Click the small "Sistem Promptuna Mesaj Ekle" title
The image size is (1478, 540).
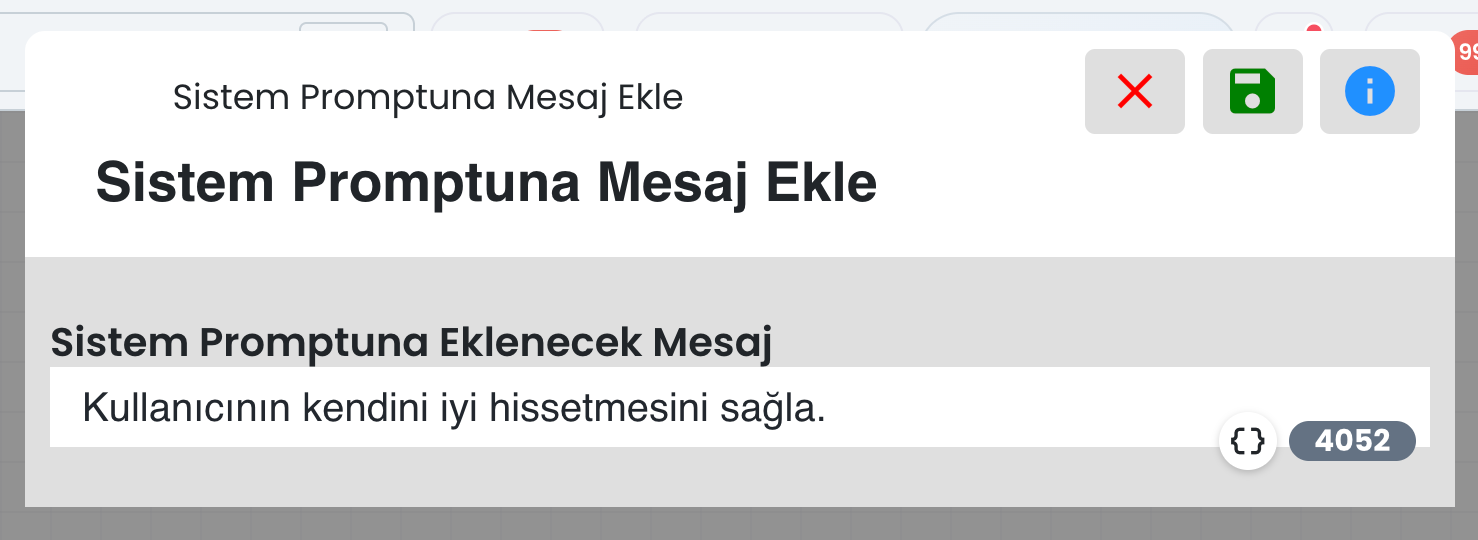427,98
